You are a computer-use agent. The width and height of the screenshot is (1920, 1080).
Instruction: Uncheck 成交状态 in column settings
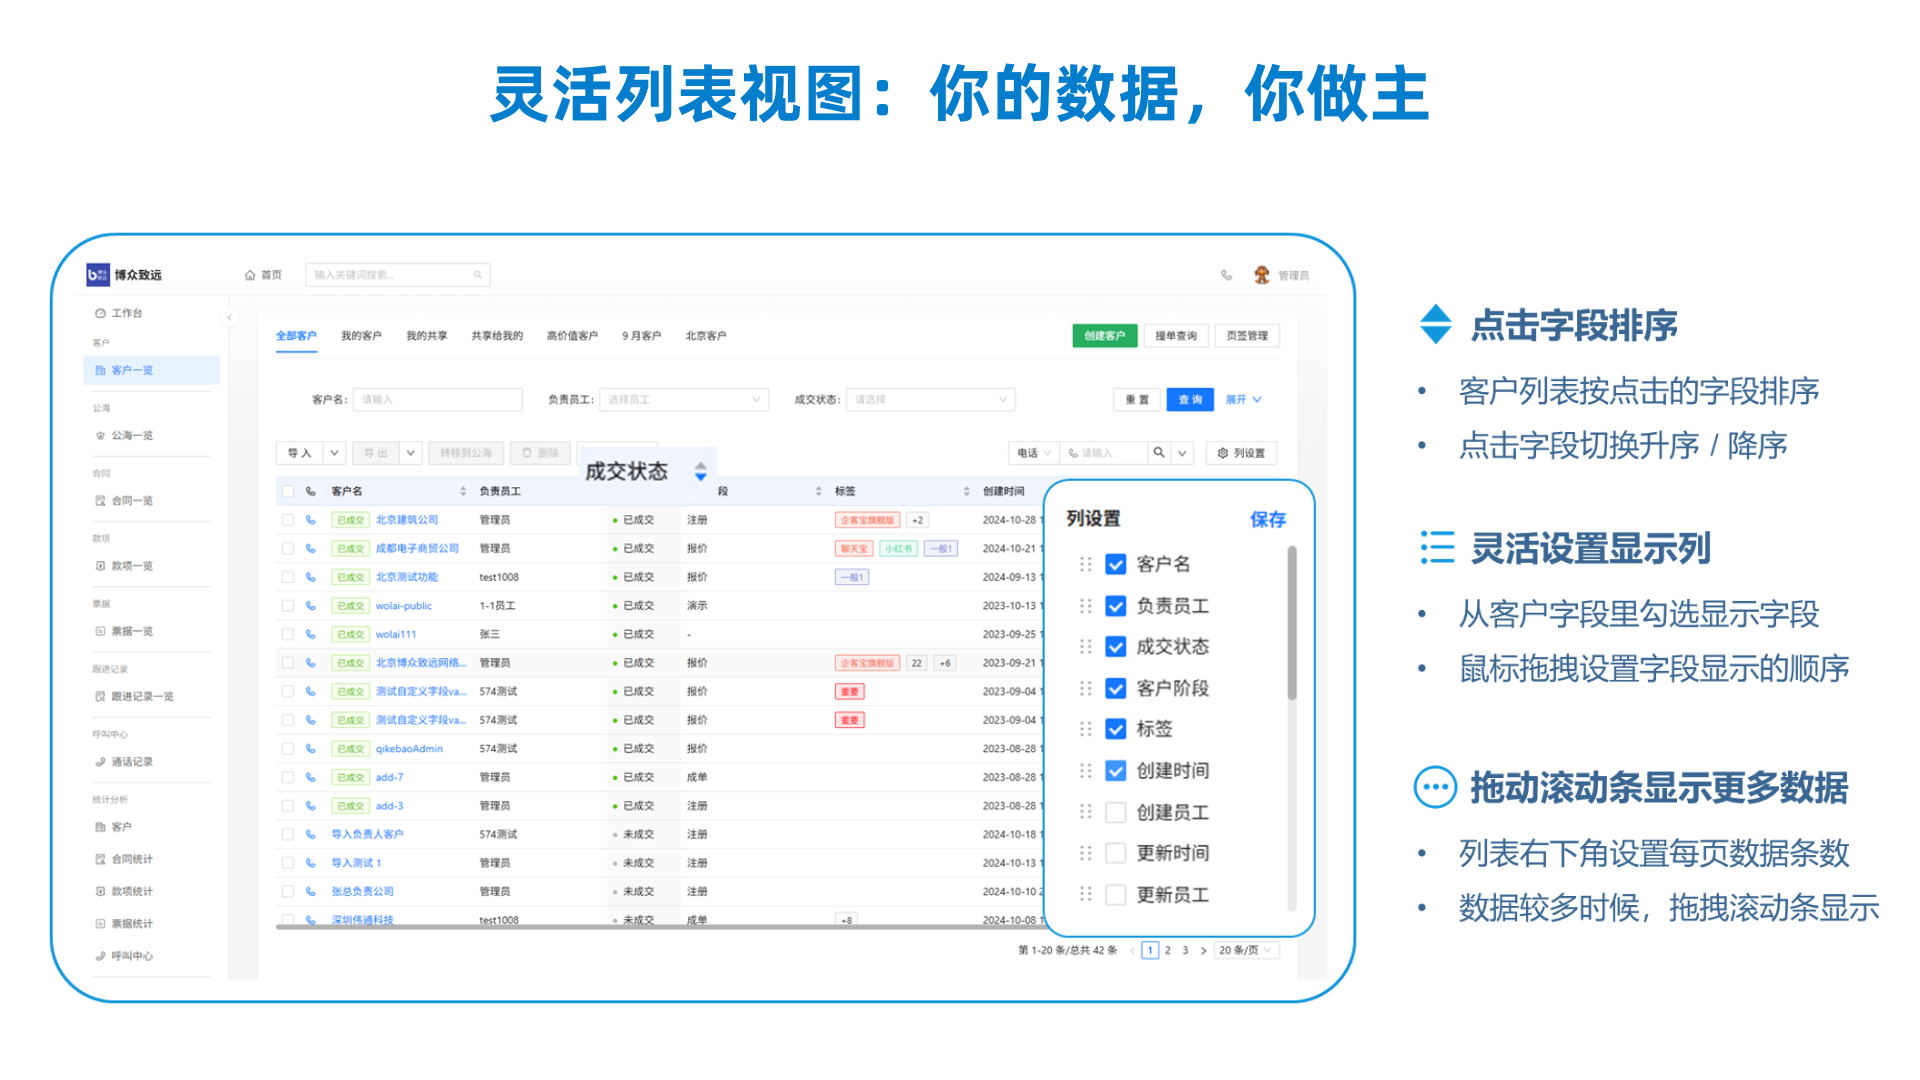(x=1116, y=647)
